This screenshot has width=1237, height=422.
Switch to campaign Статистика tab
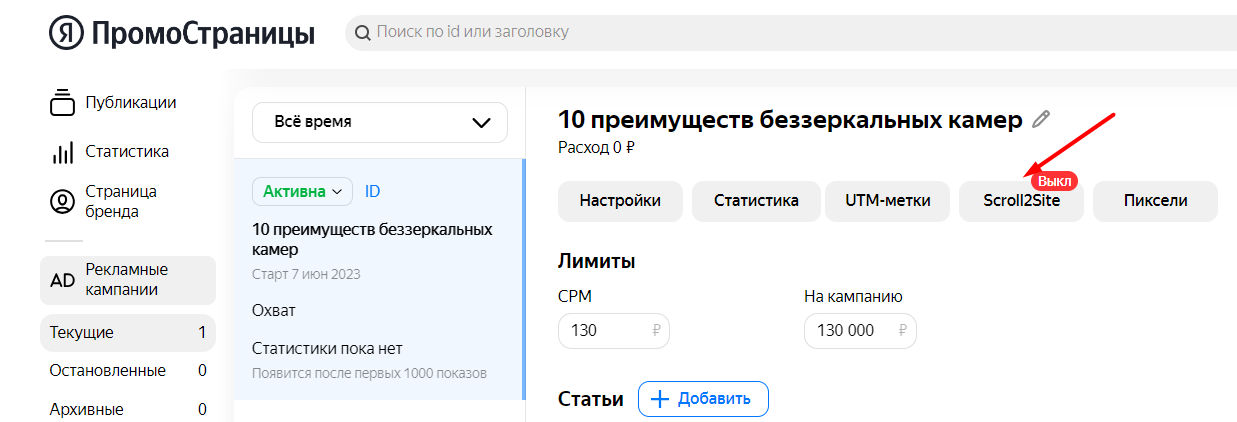point(756,200)
